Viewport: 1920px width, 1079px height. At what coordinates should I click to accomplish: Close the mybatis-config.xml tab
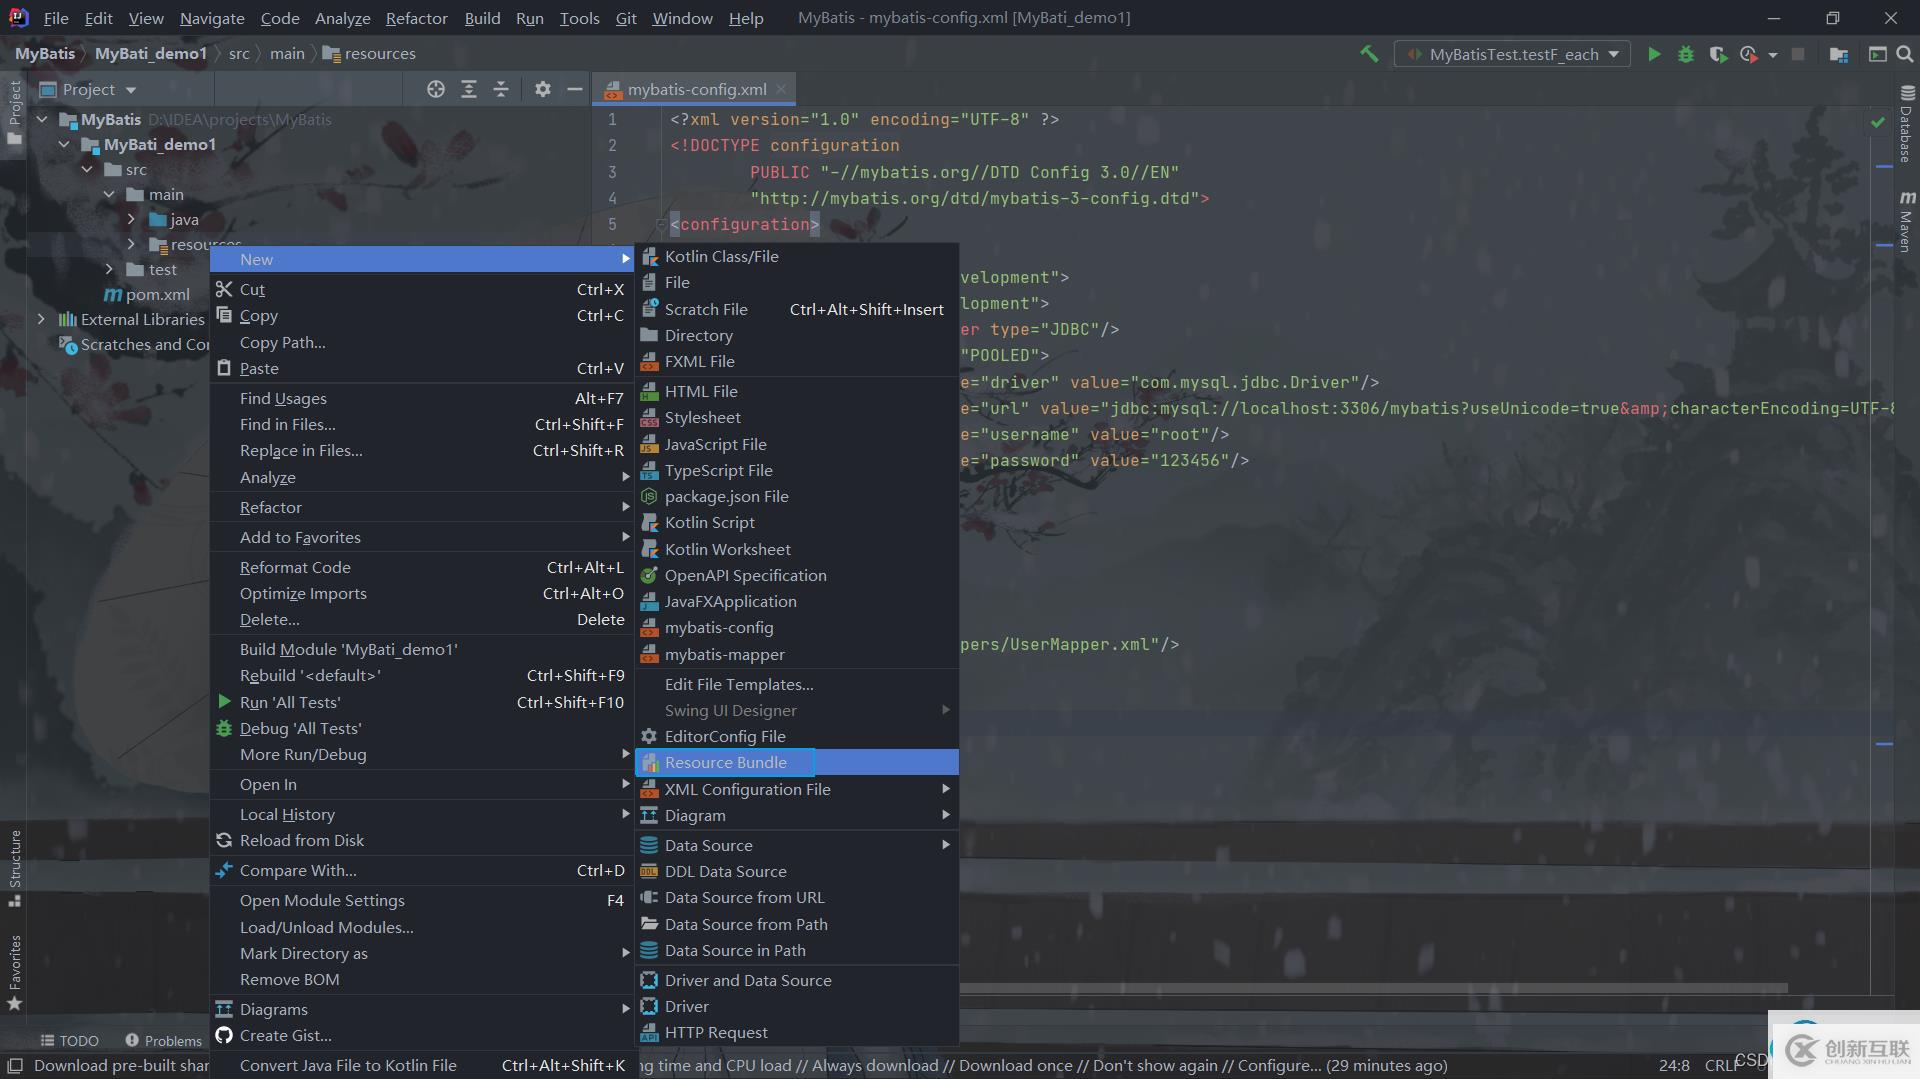click(781, 89)
